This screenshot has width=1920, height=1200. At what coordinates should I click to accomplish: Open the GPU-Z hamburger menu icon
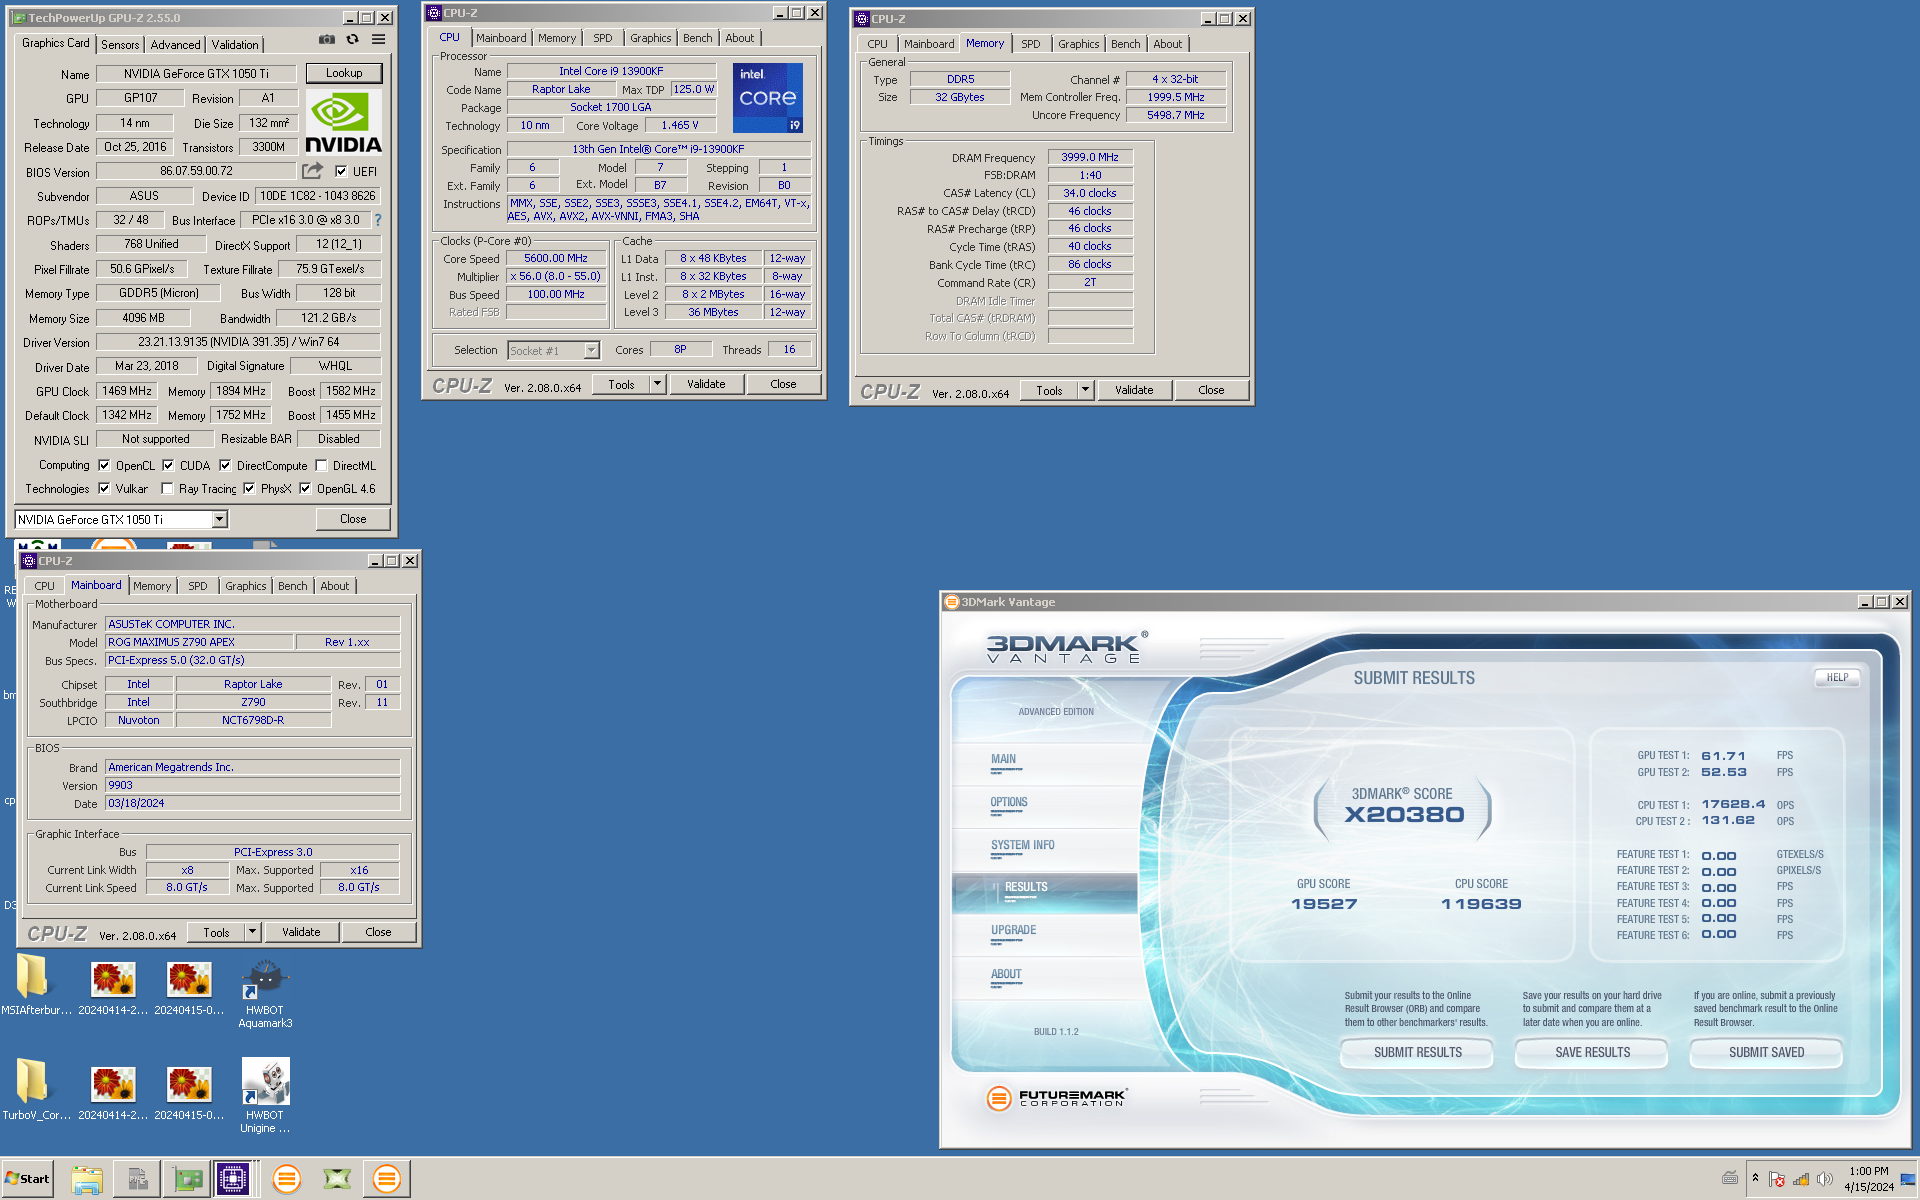(x=379, y=40)
